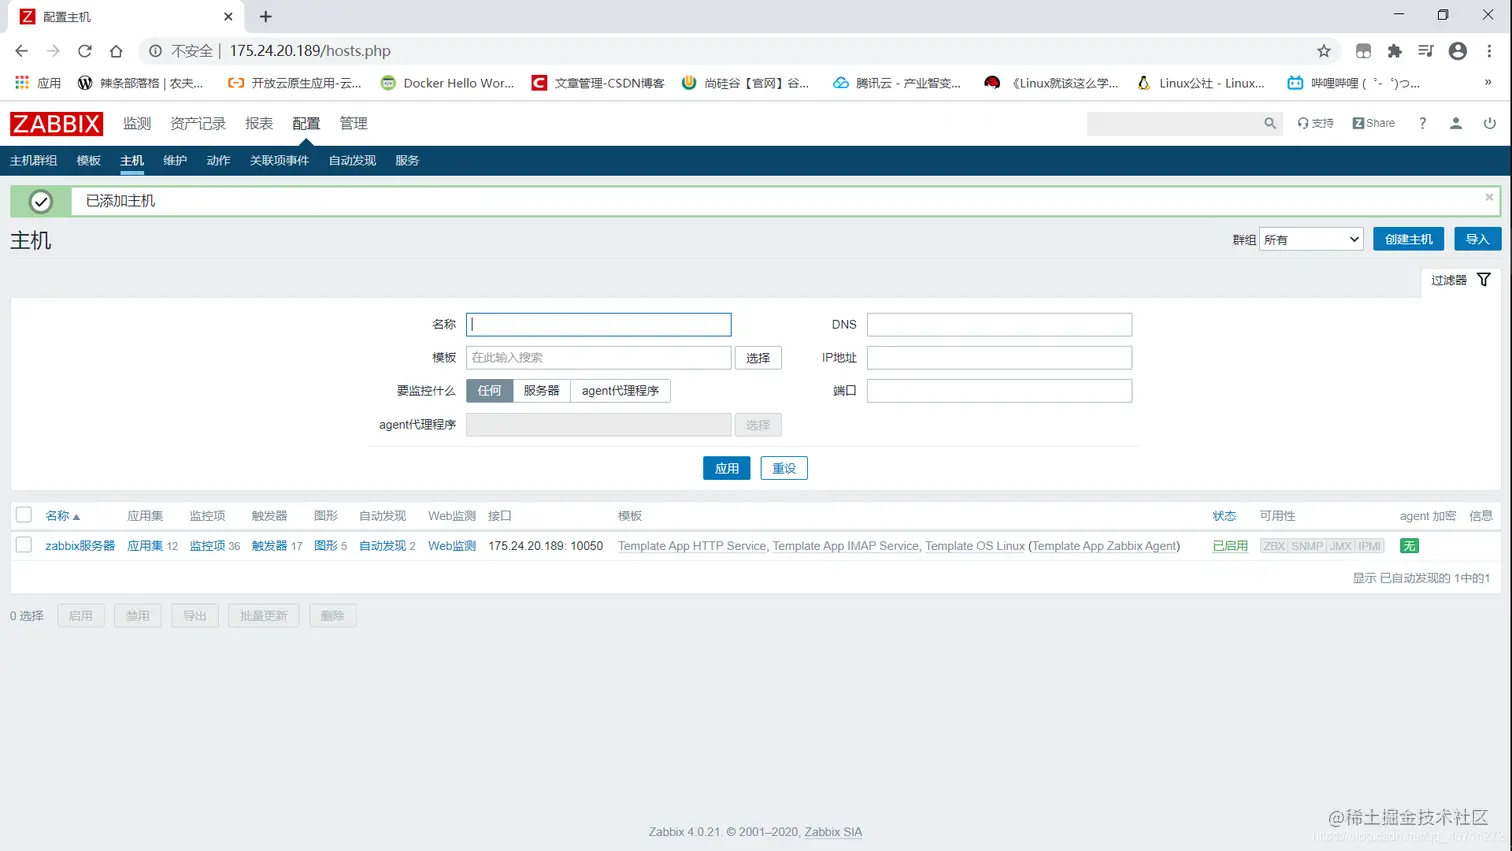The height and width of the screenshot is (851, 1512).
Task: Go back in browser history
Action: (x=21, y=51)
